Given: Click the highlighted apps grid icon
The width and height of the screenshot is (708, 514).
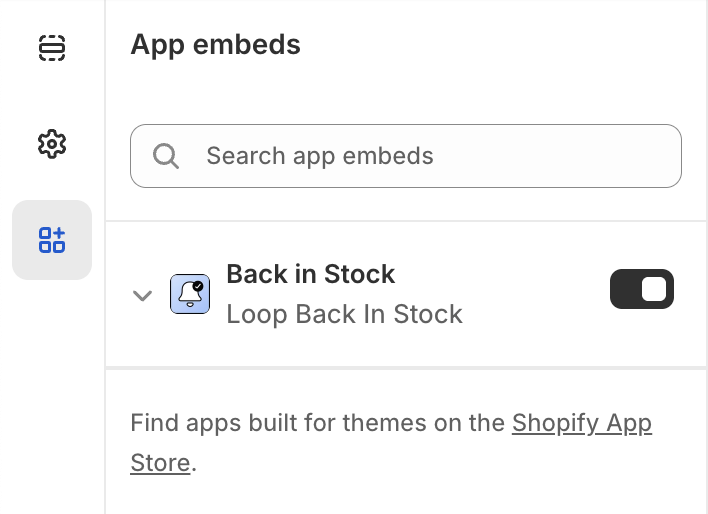Looking at the screenshot, I should [x=52, y=240].
